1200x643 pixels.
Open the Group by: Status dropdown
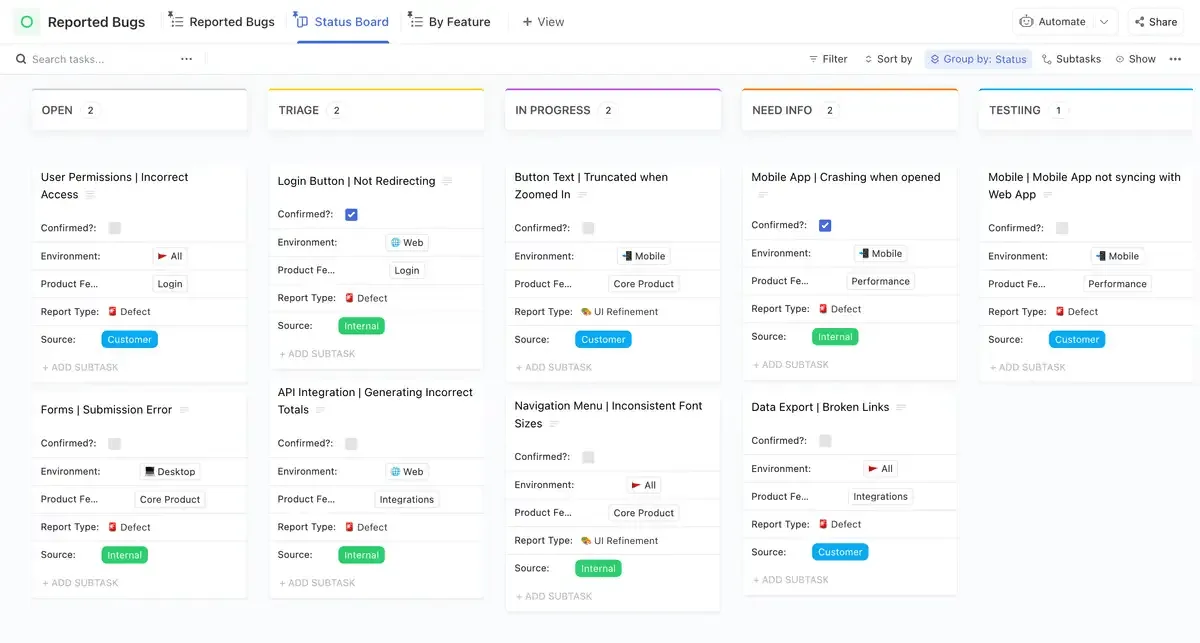pyautogui.click(x=978, y=59)
